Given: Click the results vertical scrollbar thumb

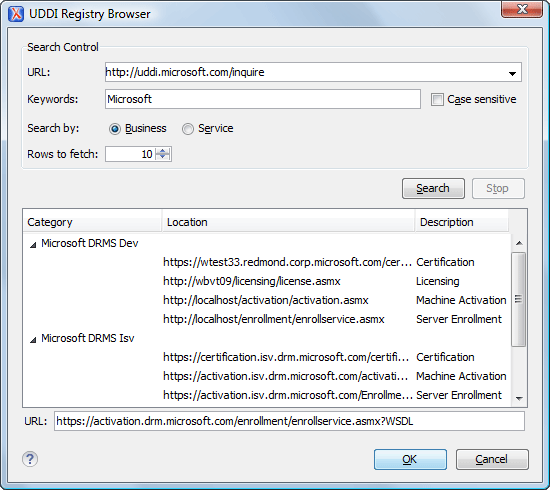Looking at the screenshot, I should [x=518, y=299].
